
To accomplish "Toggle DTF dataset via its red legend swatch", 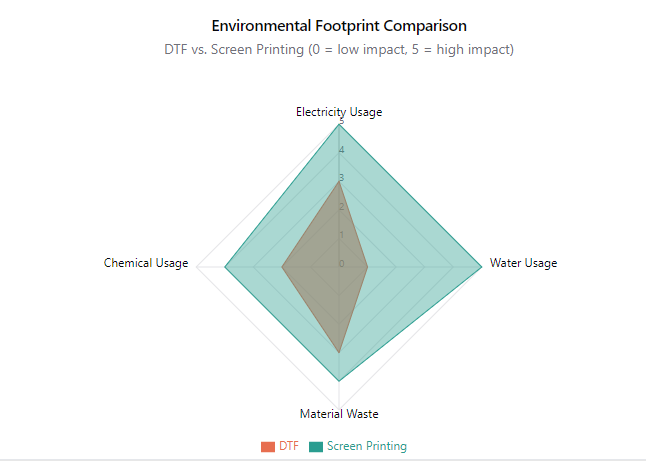I will coord(267,446).
